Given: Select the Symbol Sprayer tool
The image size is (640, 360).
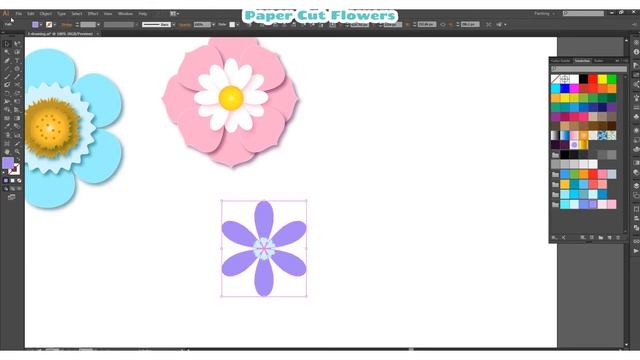Looking at the screenshot, I should pyautogui.click(x=7, y=135).
